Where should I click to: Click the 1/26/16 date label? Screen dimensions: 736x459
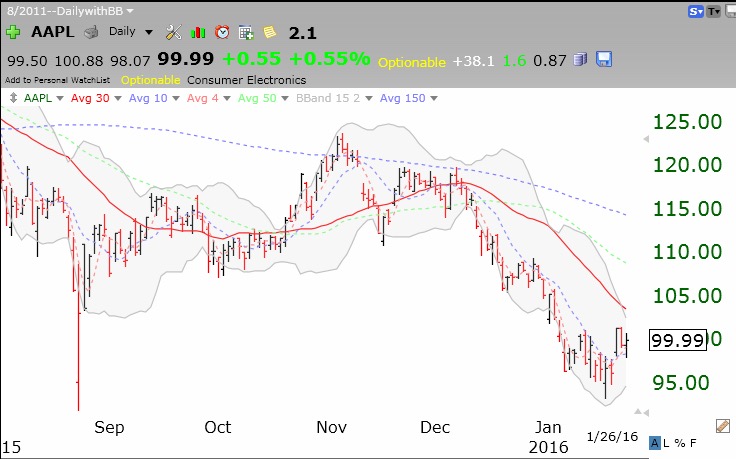tap(613, 437)
